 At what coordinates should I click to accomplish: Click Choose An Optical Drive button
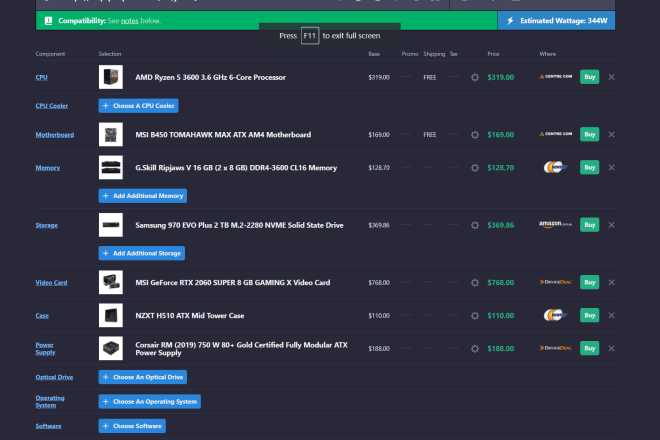tap(143, 377)
